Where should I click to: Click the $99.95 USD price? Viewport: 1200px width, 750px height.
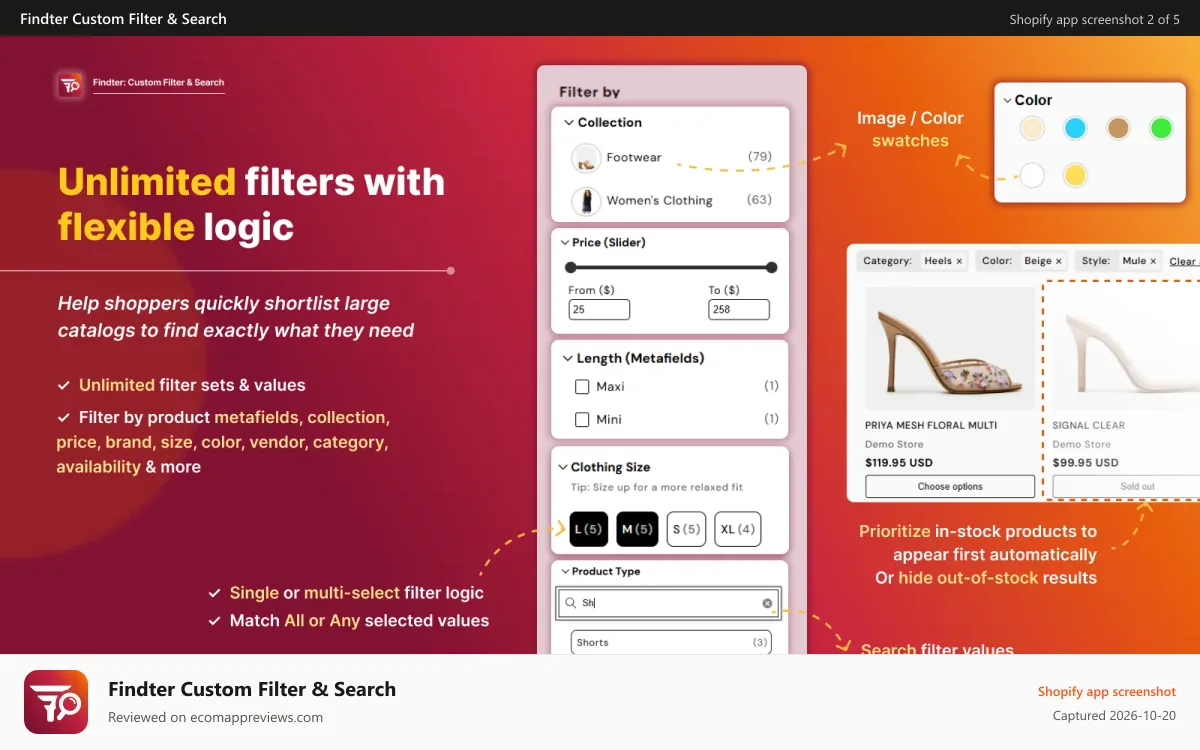[1085, 463]
